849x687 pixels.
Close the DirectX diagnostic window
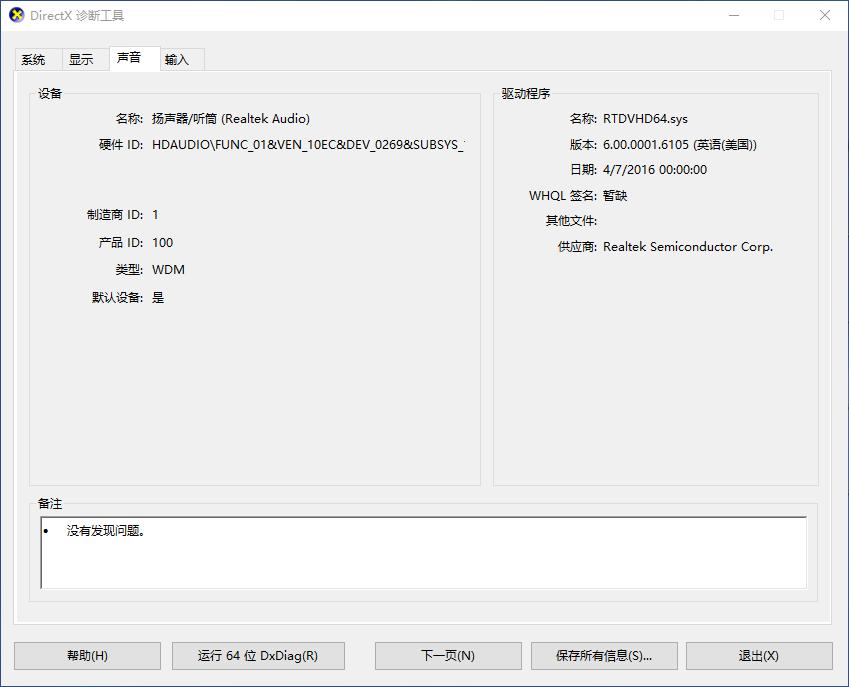point(825,15)
